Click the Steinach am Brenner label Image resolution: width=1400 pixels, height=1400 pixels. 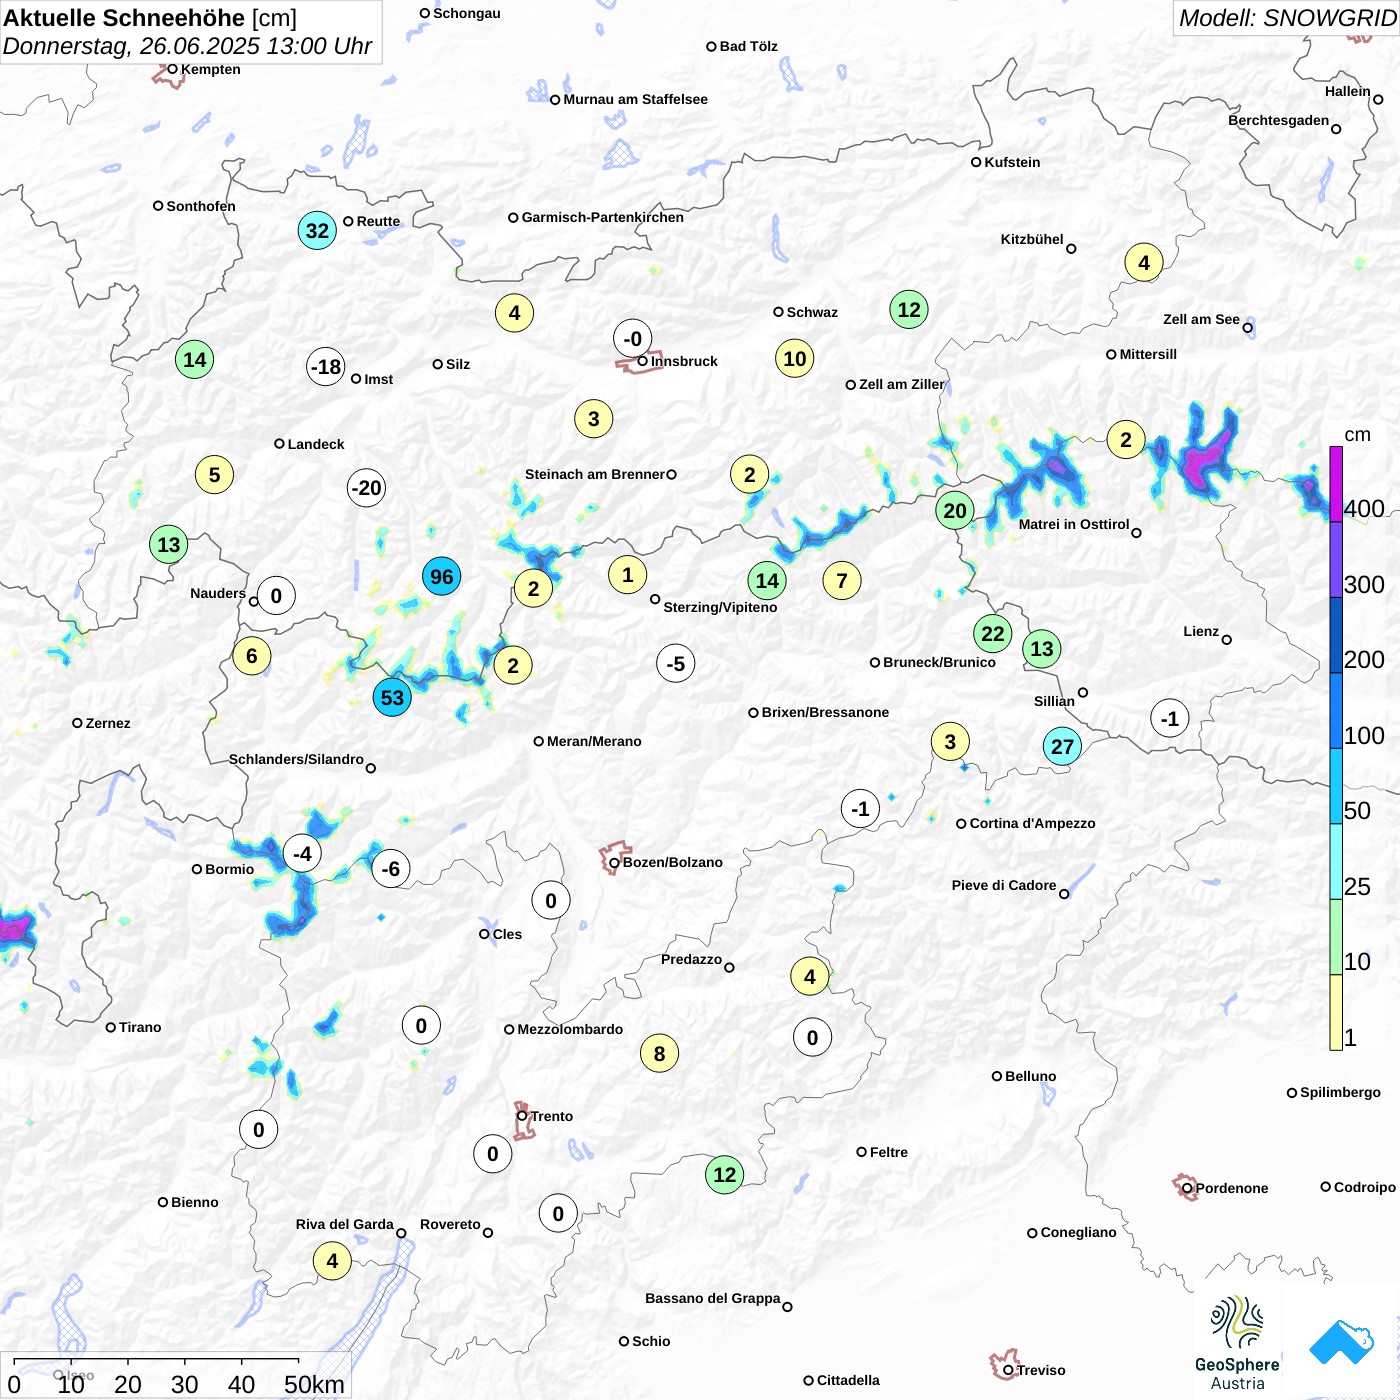(x=595, y=475)
